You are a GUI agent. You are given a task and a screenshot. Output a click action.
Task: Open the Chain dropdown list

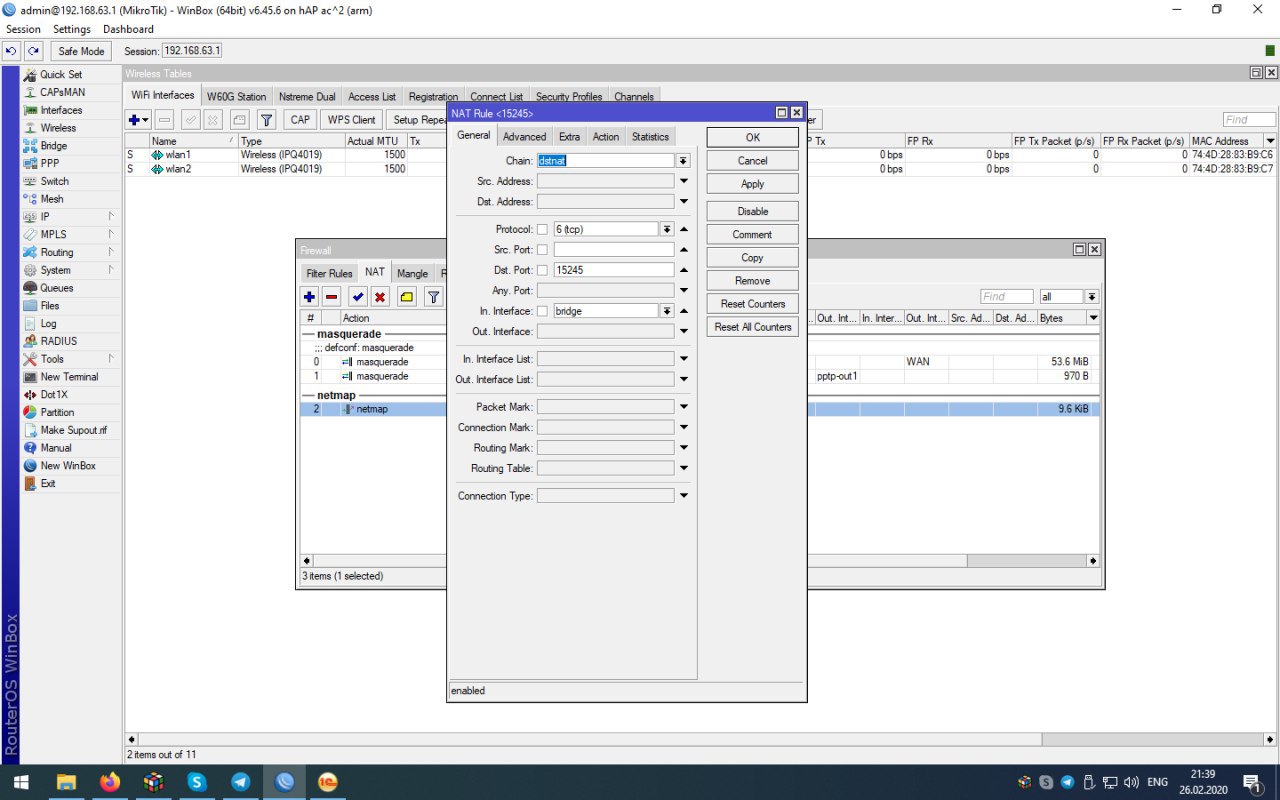pyautogui.click(x=683, y=160)
